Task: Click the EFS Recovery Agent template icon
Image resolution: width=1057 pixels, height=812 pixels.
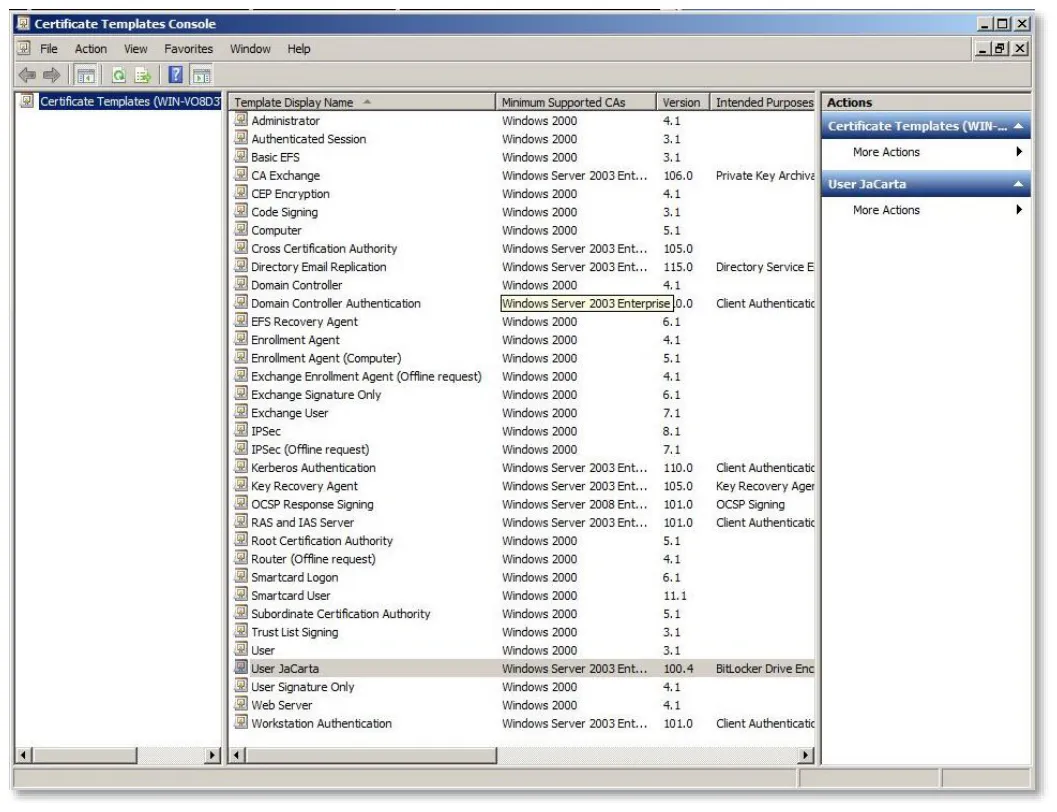Action: pyautogui.click(x=241, y=320)
